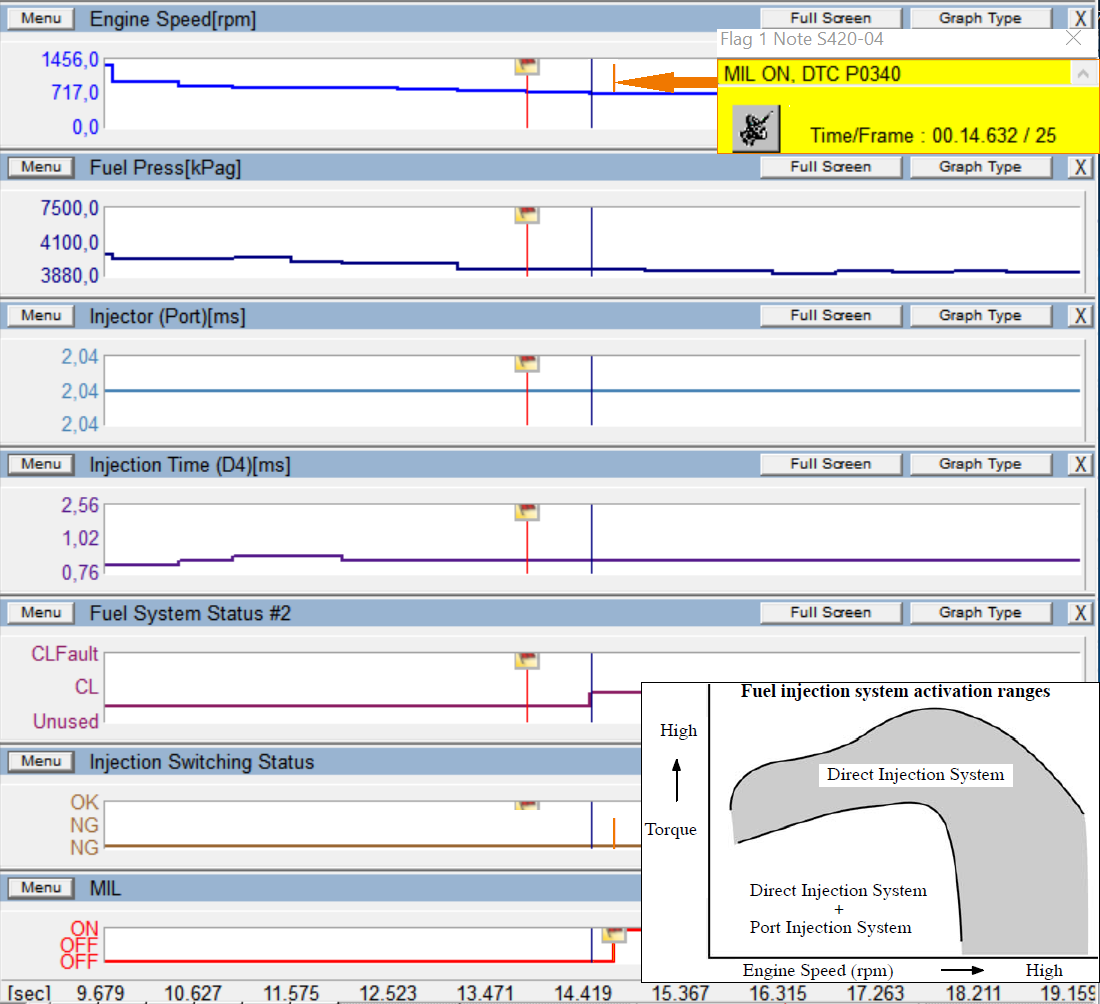Select the flag icon in Injection Time (D4) graph
Image resolution: width=1100 pixels, height=1004 pixels.
pos(527,512)
